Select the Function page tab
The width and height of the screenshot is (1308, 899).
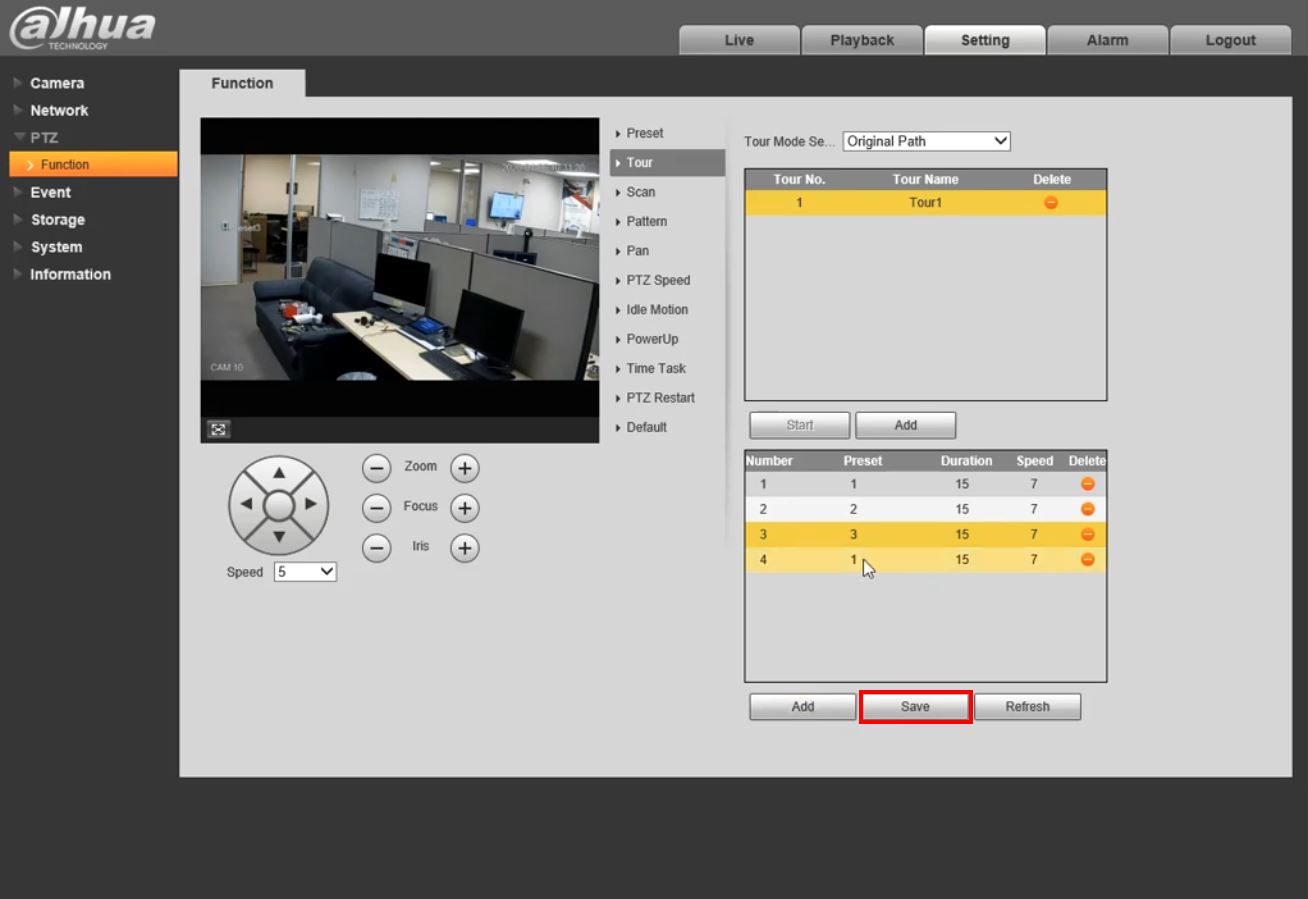click(242, 83)
